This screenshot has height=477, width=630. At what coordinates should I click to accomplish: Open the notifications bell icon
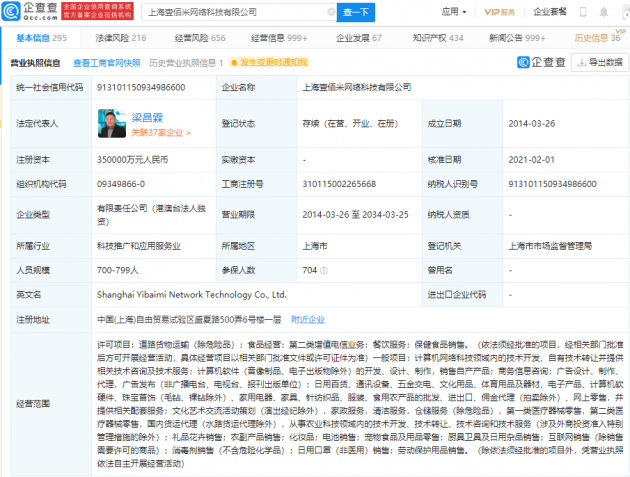(x=603, y=12)
